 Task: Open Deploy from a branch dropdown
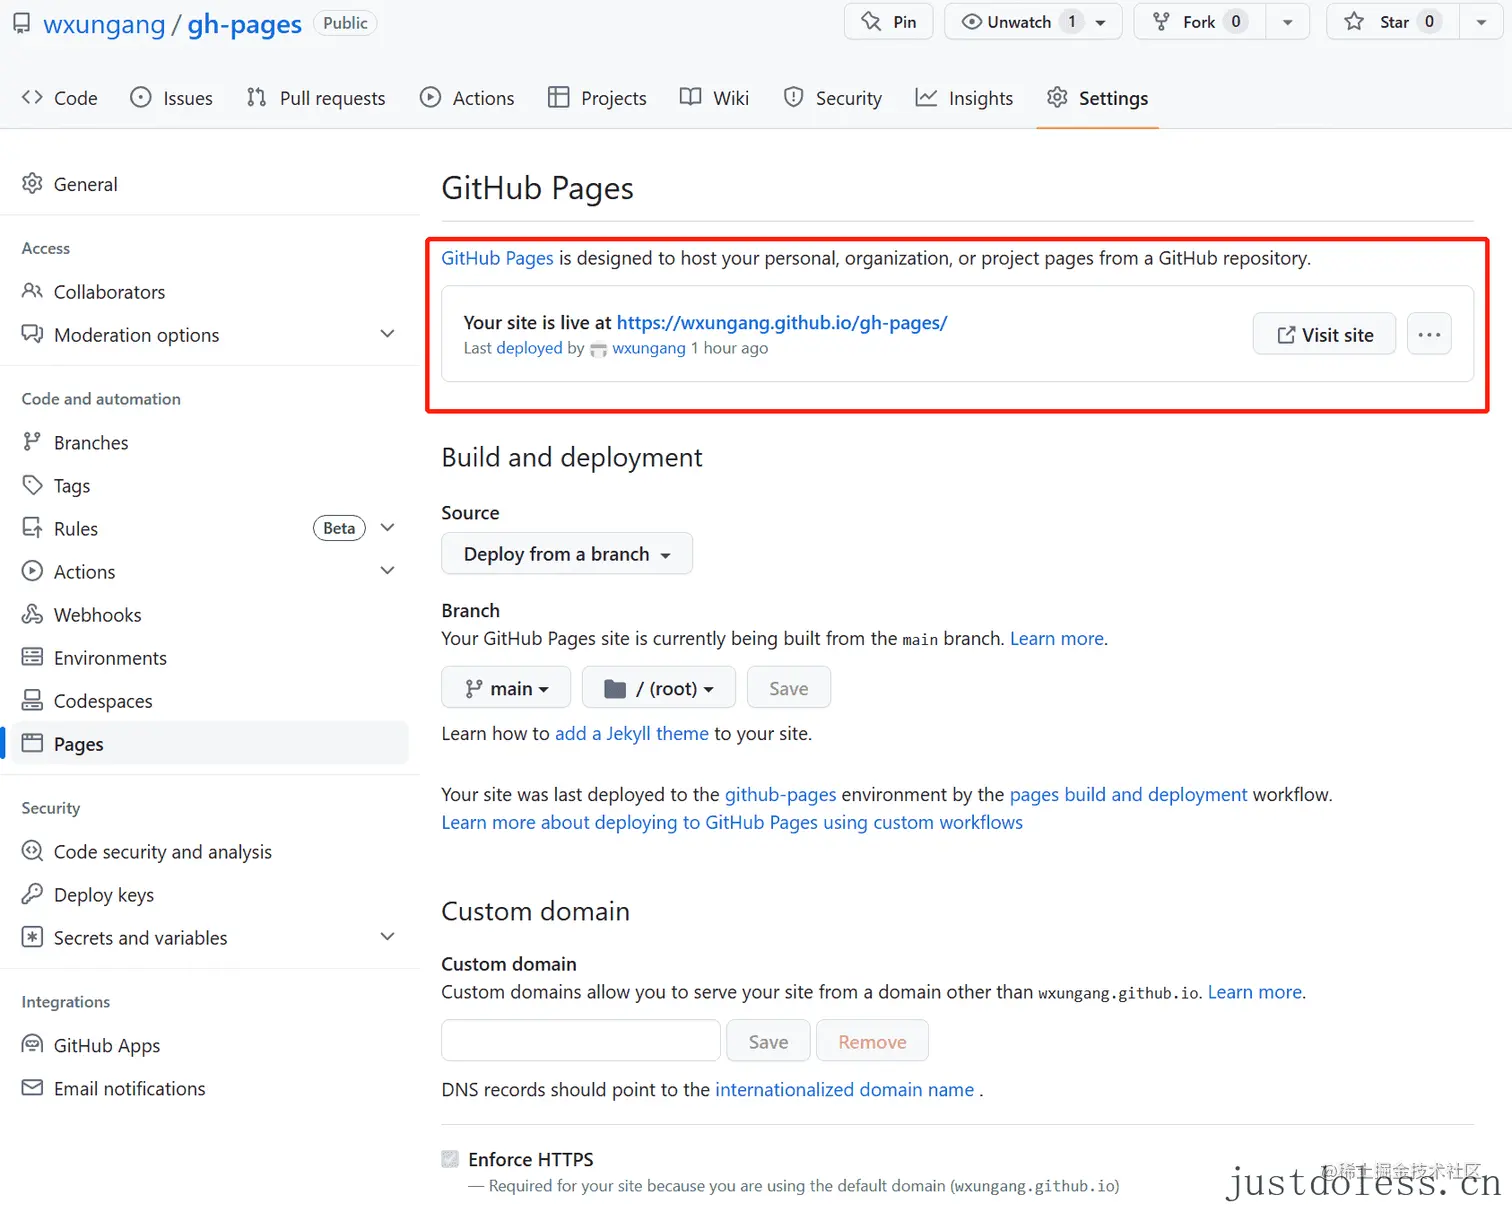pyautogui.click(x=567, y=554)
